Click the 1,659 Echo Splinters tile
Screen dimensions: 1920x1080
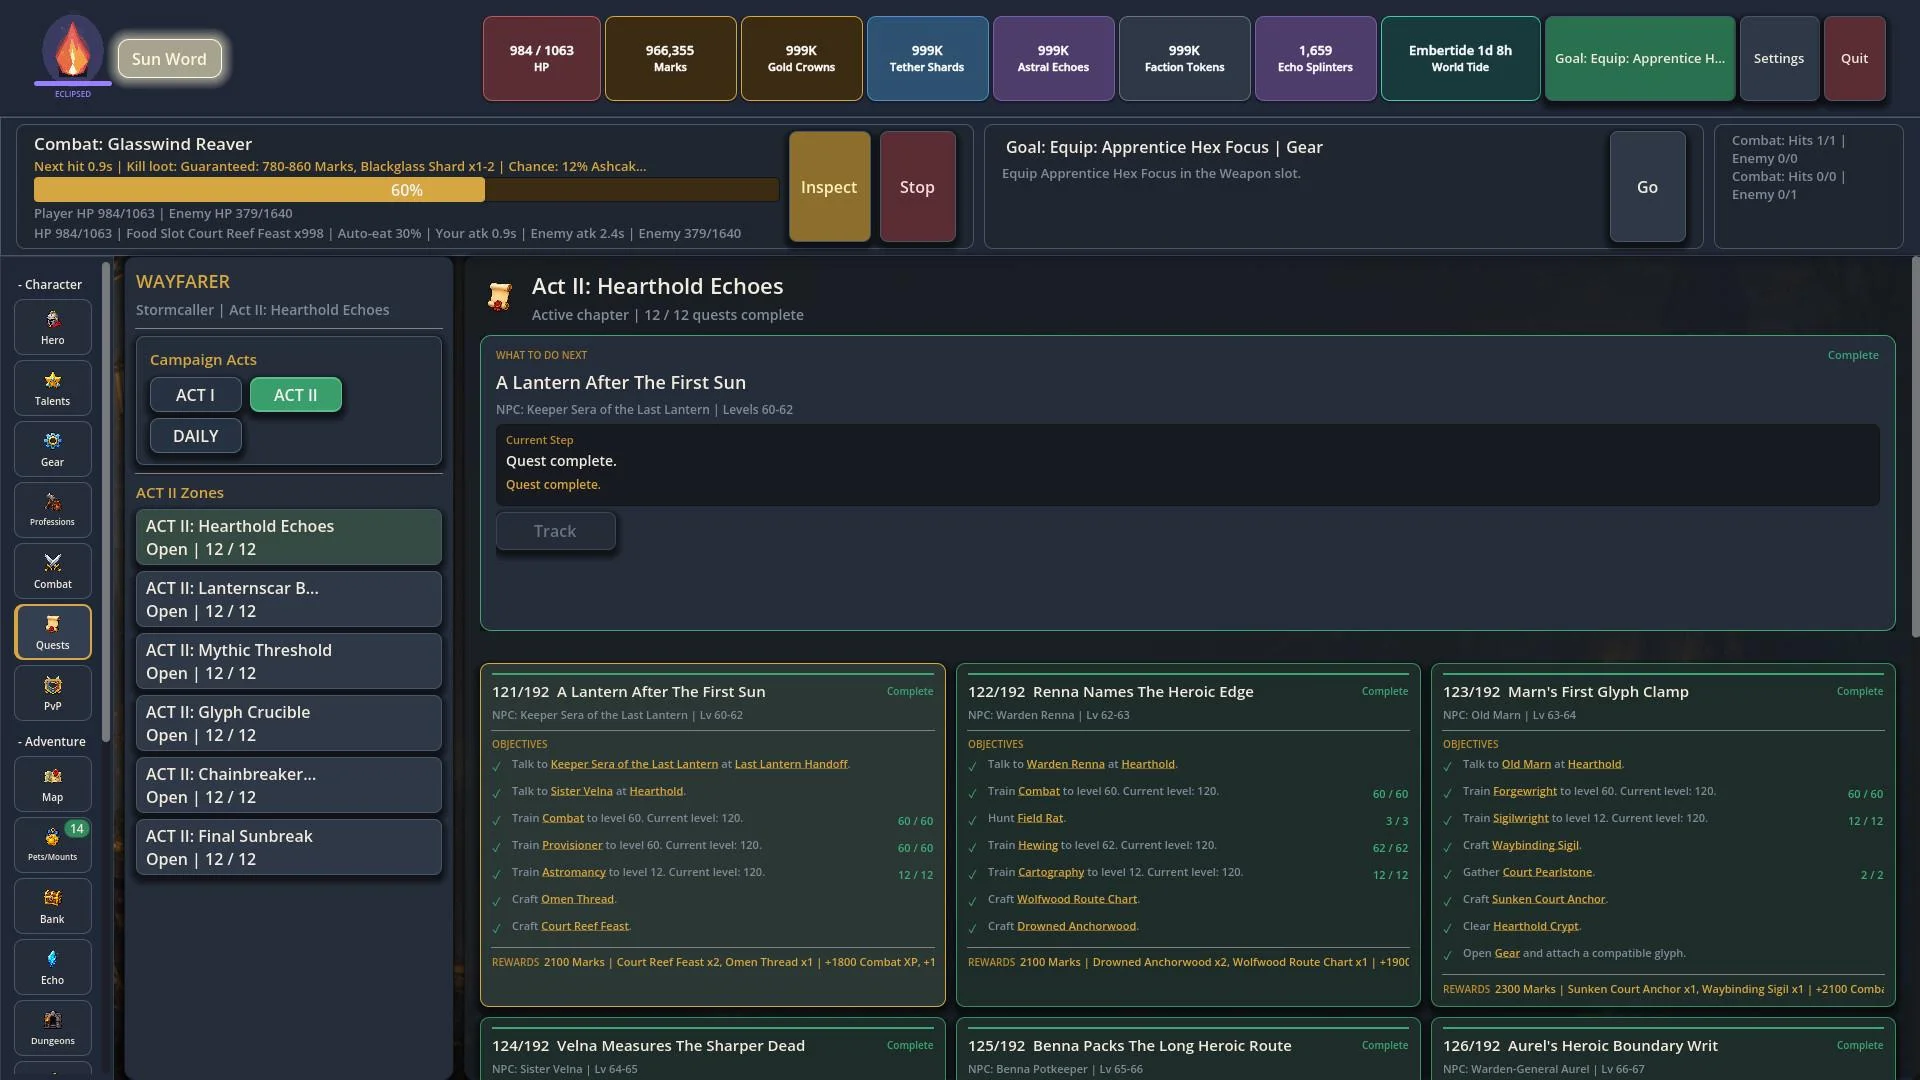pos(1315,58)
